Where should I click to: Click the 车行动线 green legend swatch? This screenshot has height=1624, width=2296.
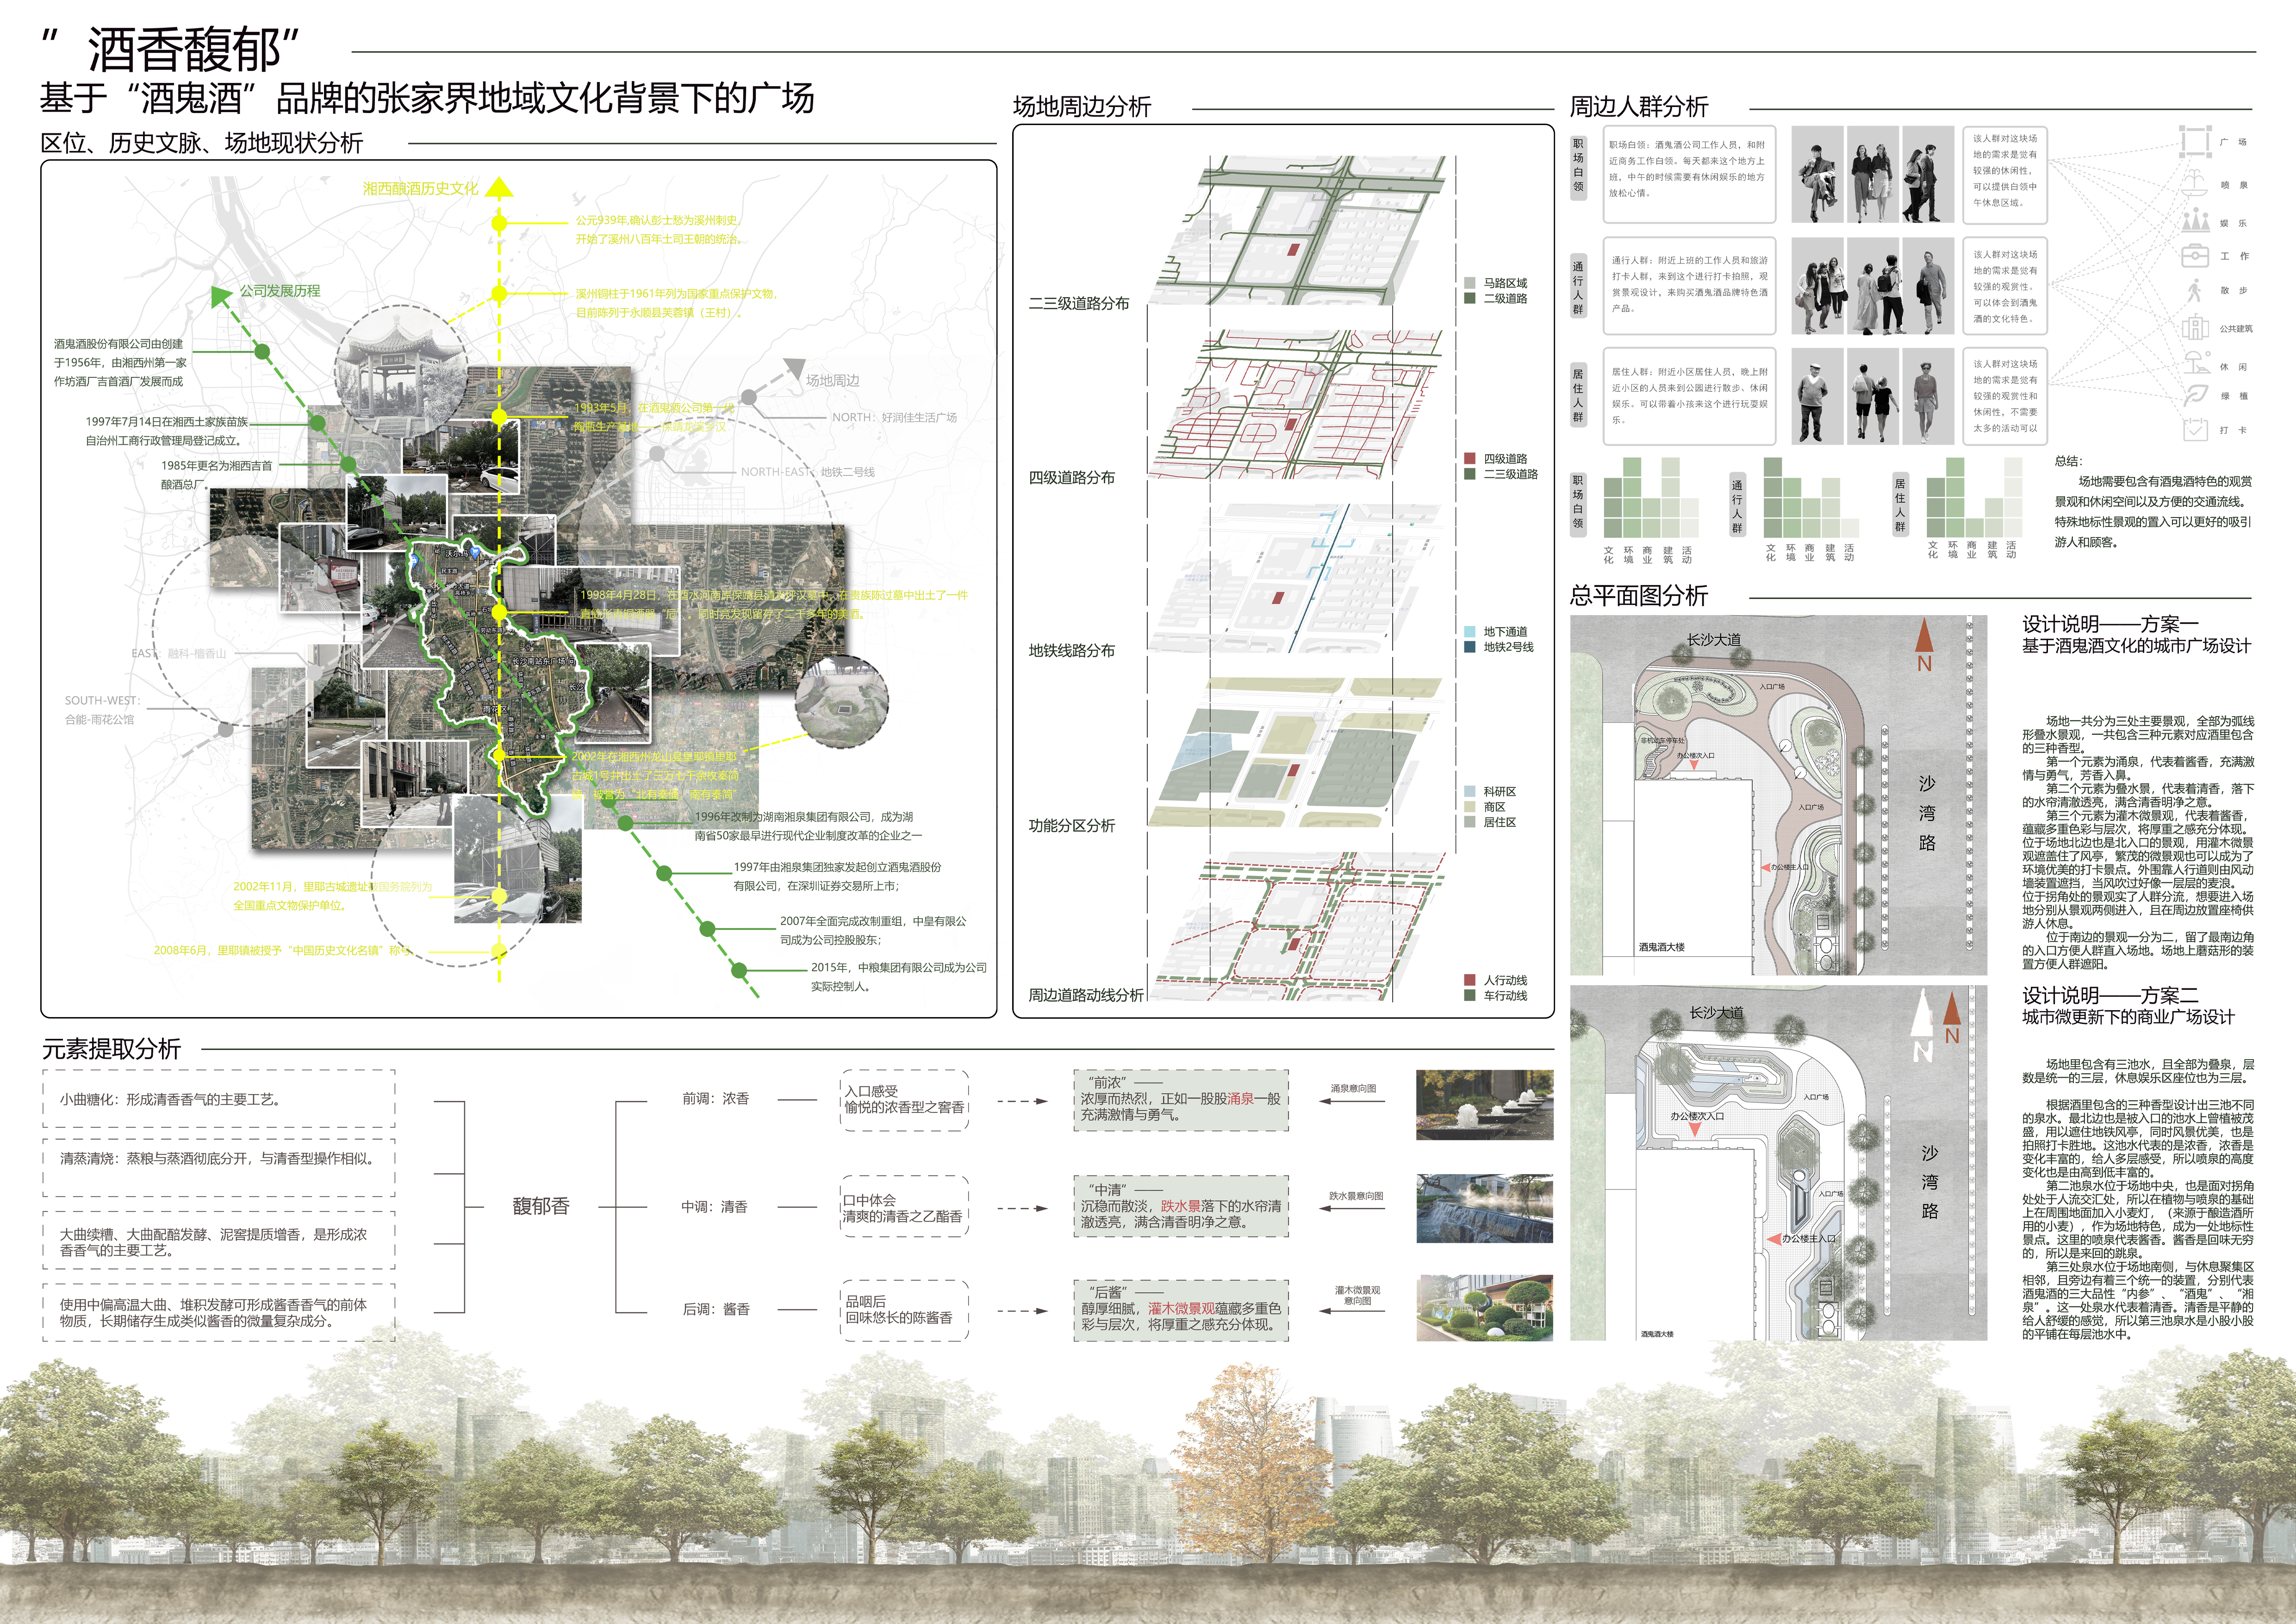(x=1469, y=995)
